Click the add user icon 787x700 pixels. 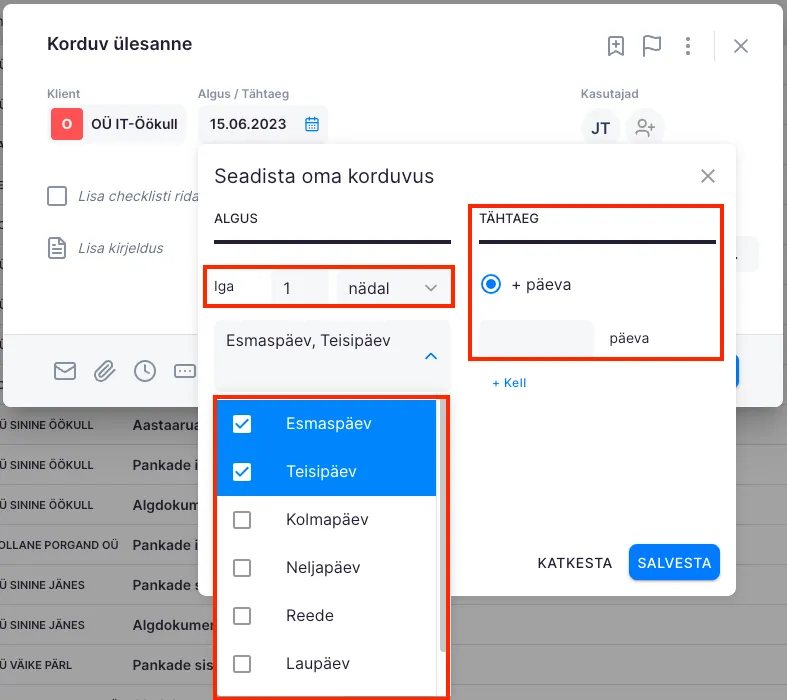coord(645,128)
